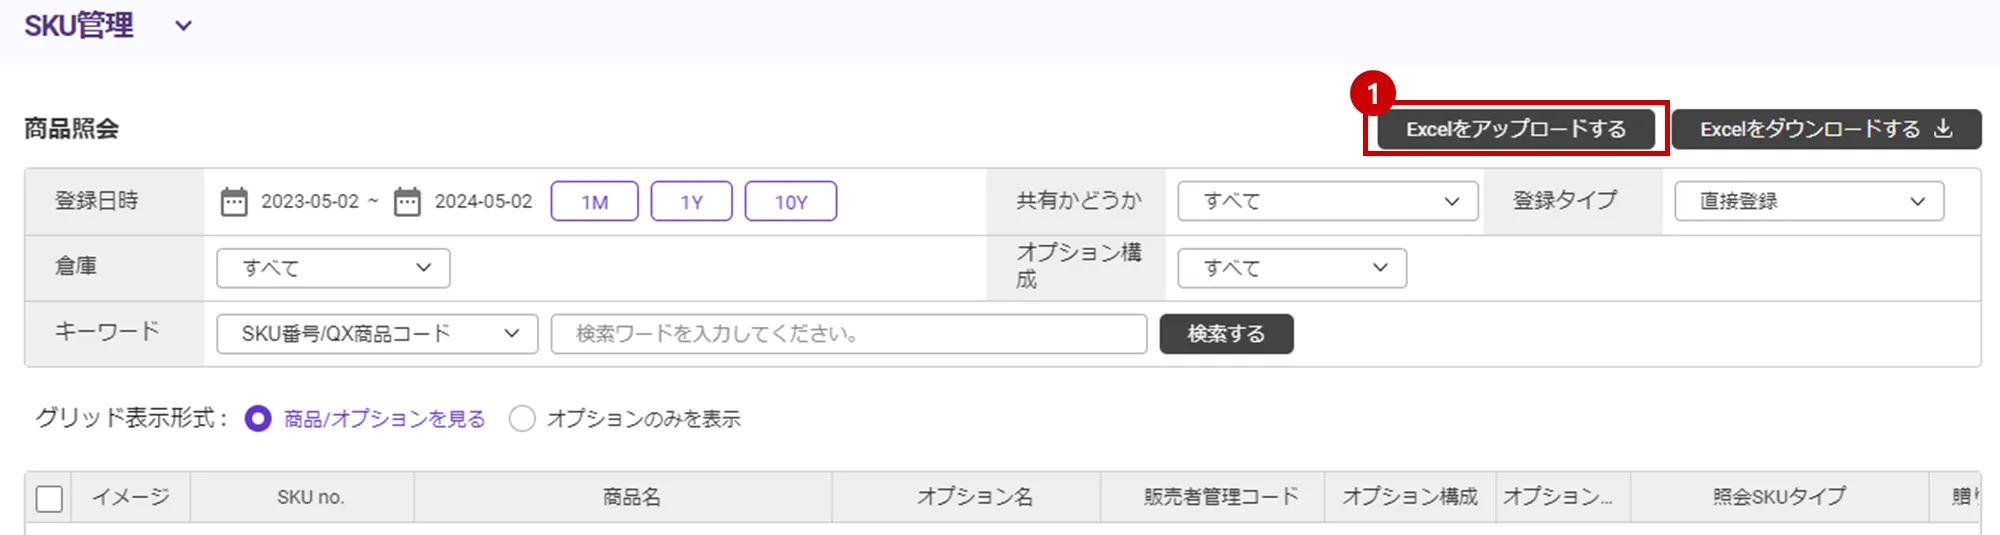
Task: Expand the 倉庫 dropdown
Action: [x=333, y=268]
